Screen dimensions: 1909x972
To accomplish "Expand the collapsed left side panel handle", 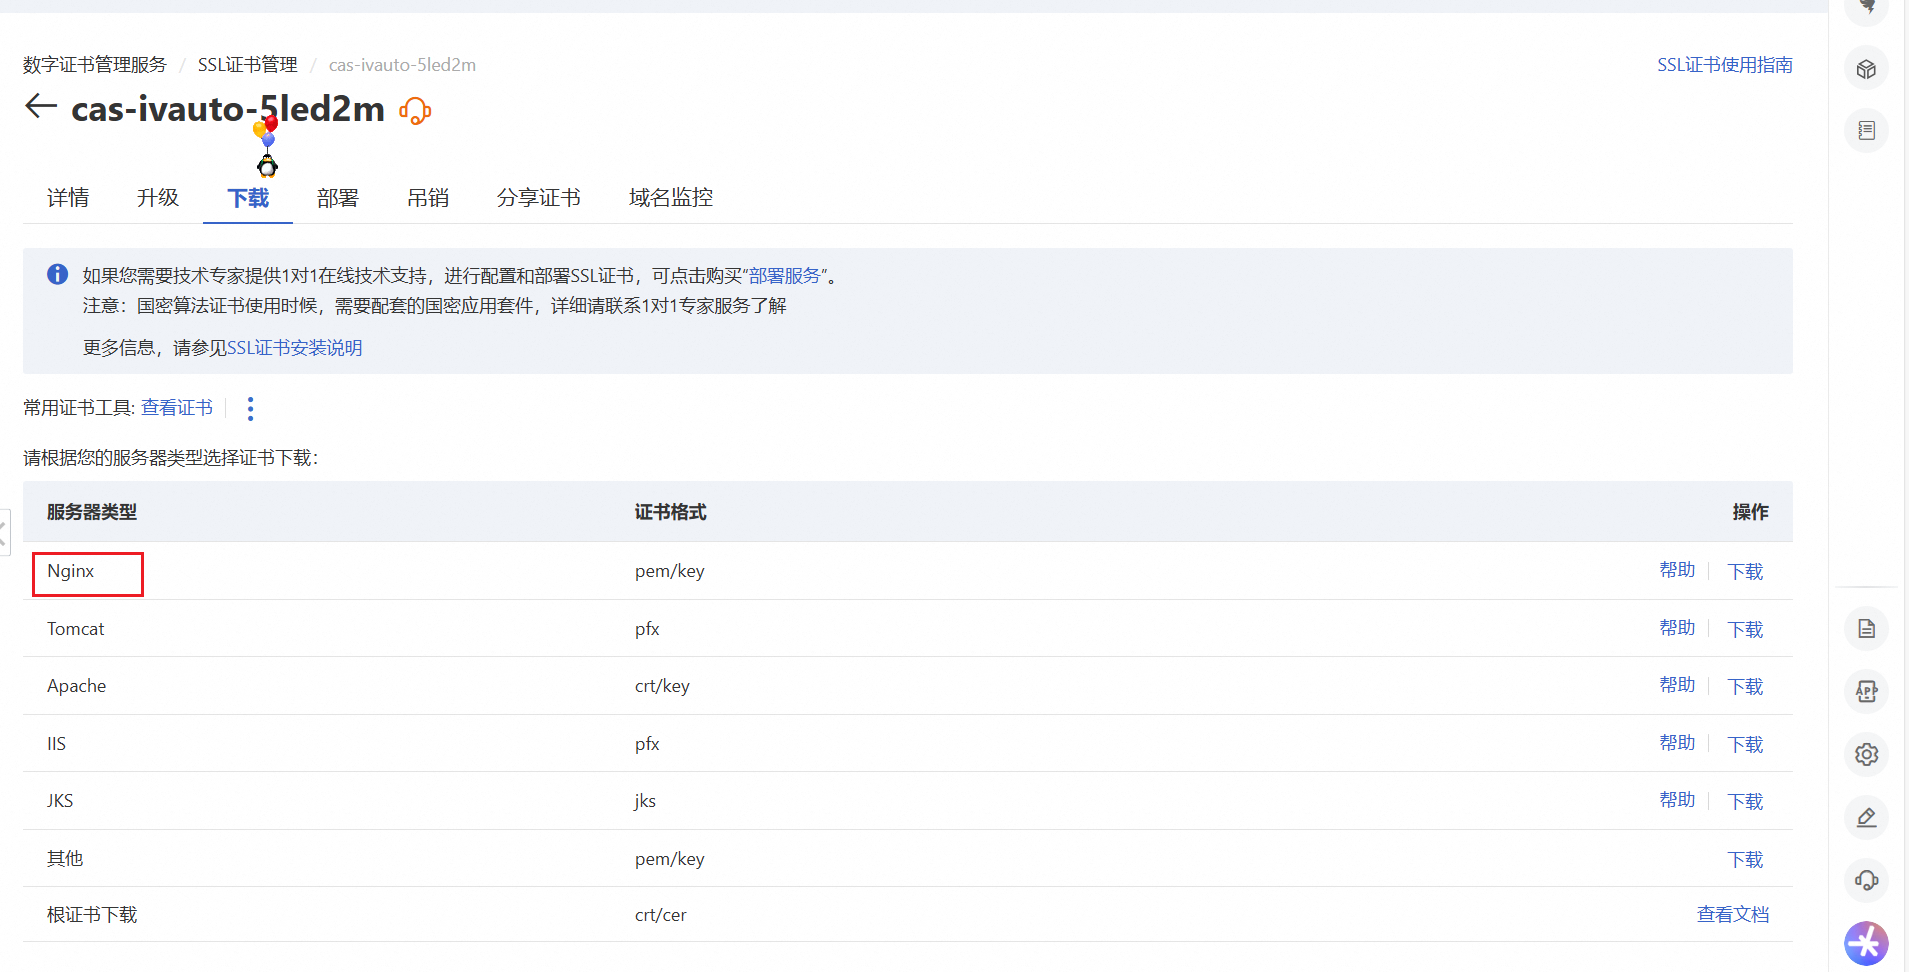I will (x=4, y=532).
